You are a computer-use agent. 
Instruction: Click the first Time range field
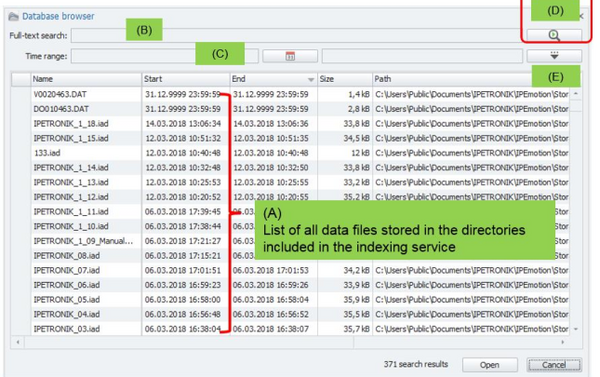point(165,56)
